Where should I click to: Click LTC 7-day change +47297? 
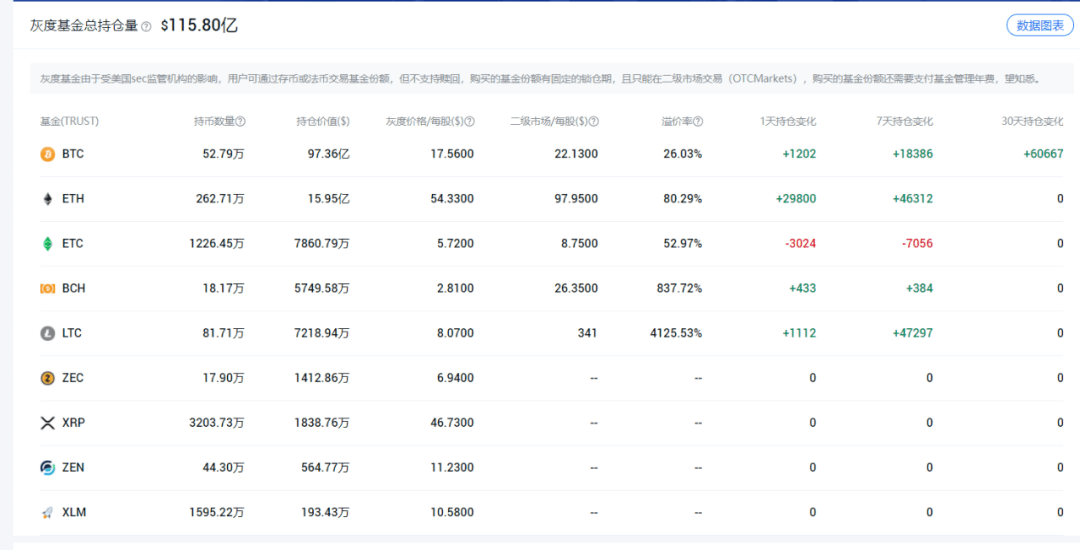click(x=913, y=332)
